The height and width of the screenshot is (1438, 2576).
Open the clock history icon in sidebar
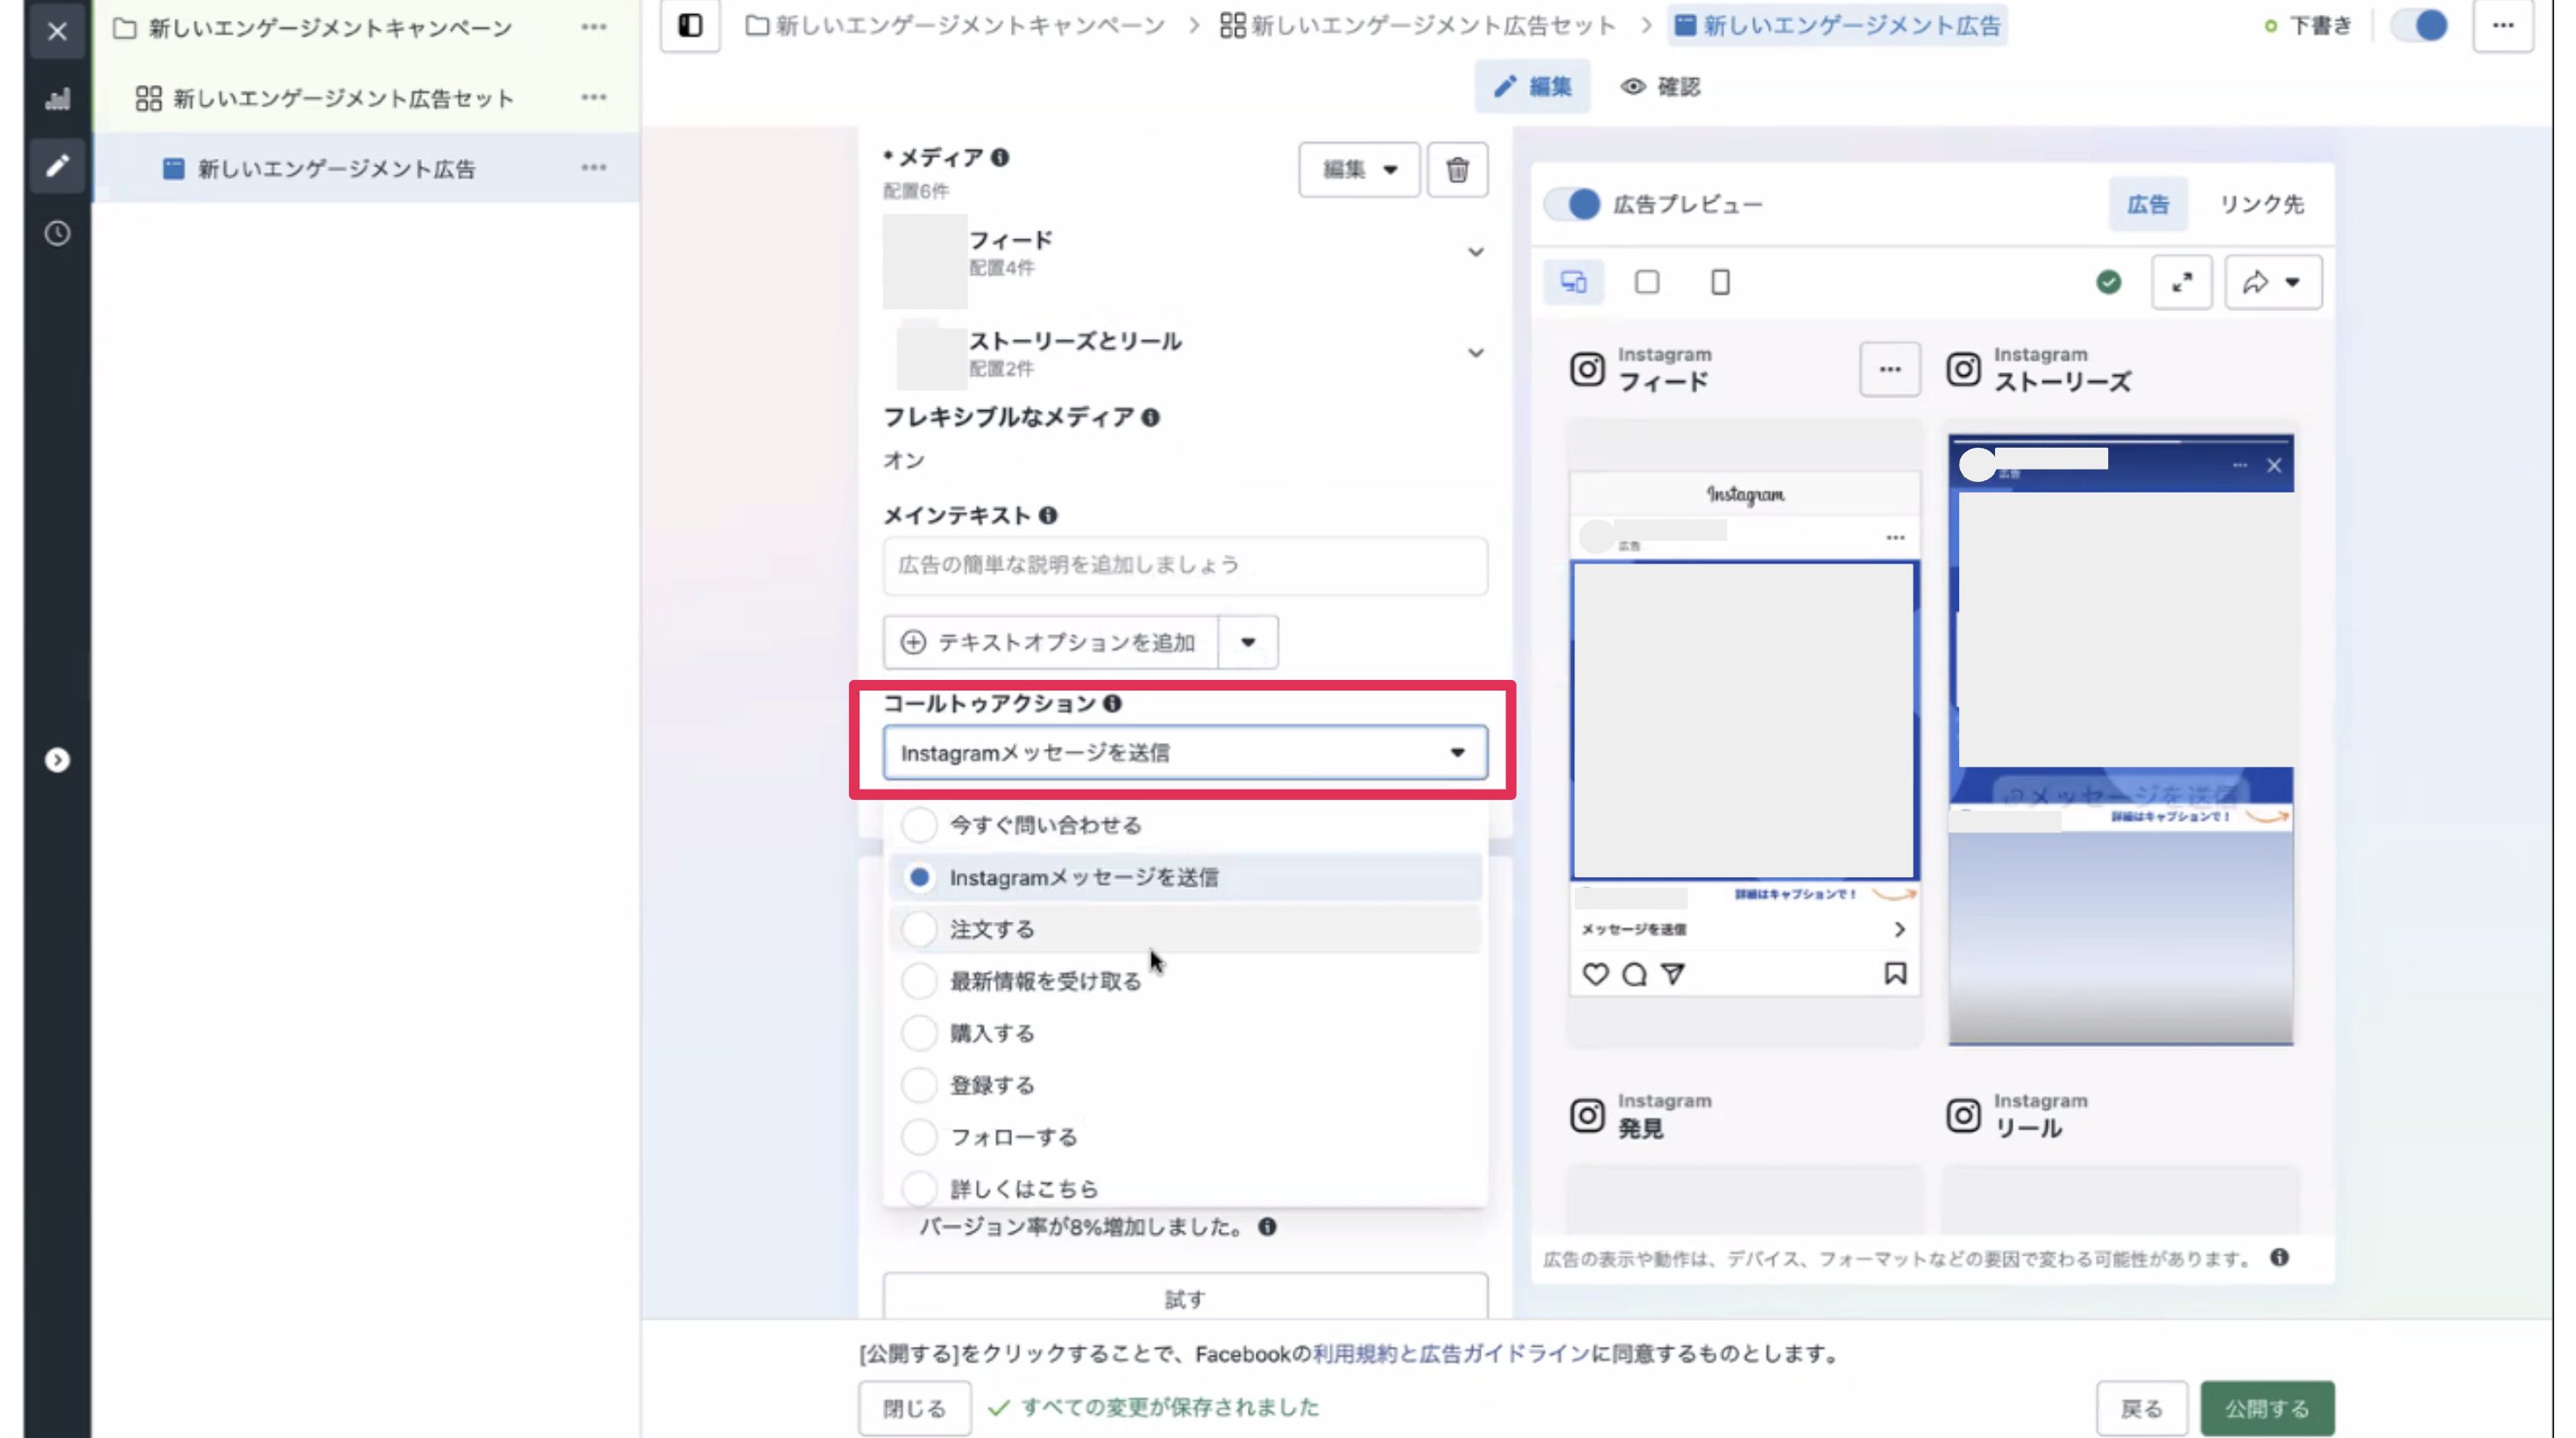click(57, 233)
